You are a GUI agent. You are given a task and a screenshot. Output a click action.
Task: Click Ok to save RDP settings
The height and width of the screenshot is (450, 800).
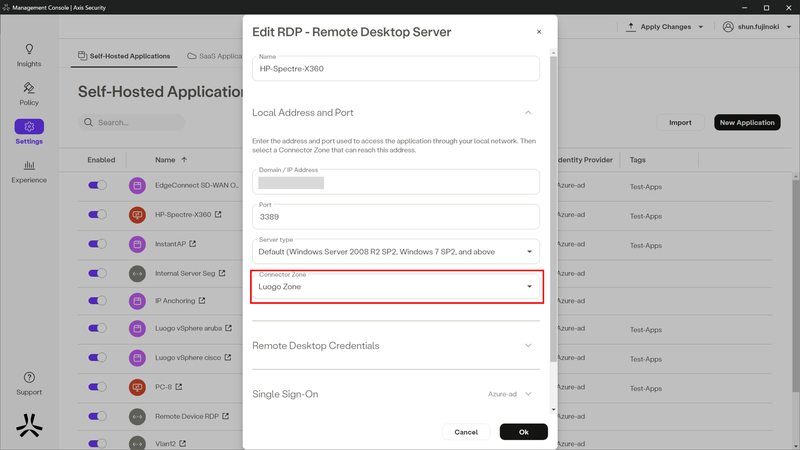click(x=523, y=432)
